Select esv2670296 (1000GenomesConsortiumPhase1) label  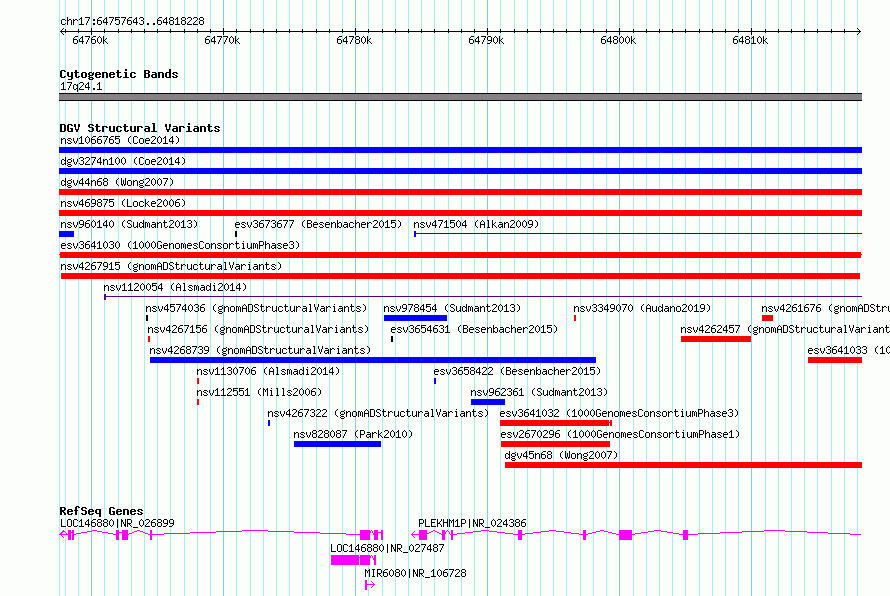(x=620, y=434)
